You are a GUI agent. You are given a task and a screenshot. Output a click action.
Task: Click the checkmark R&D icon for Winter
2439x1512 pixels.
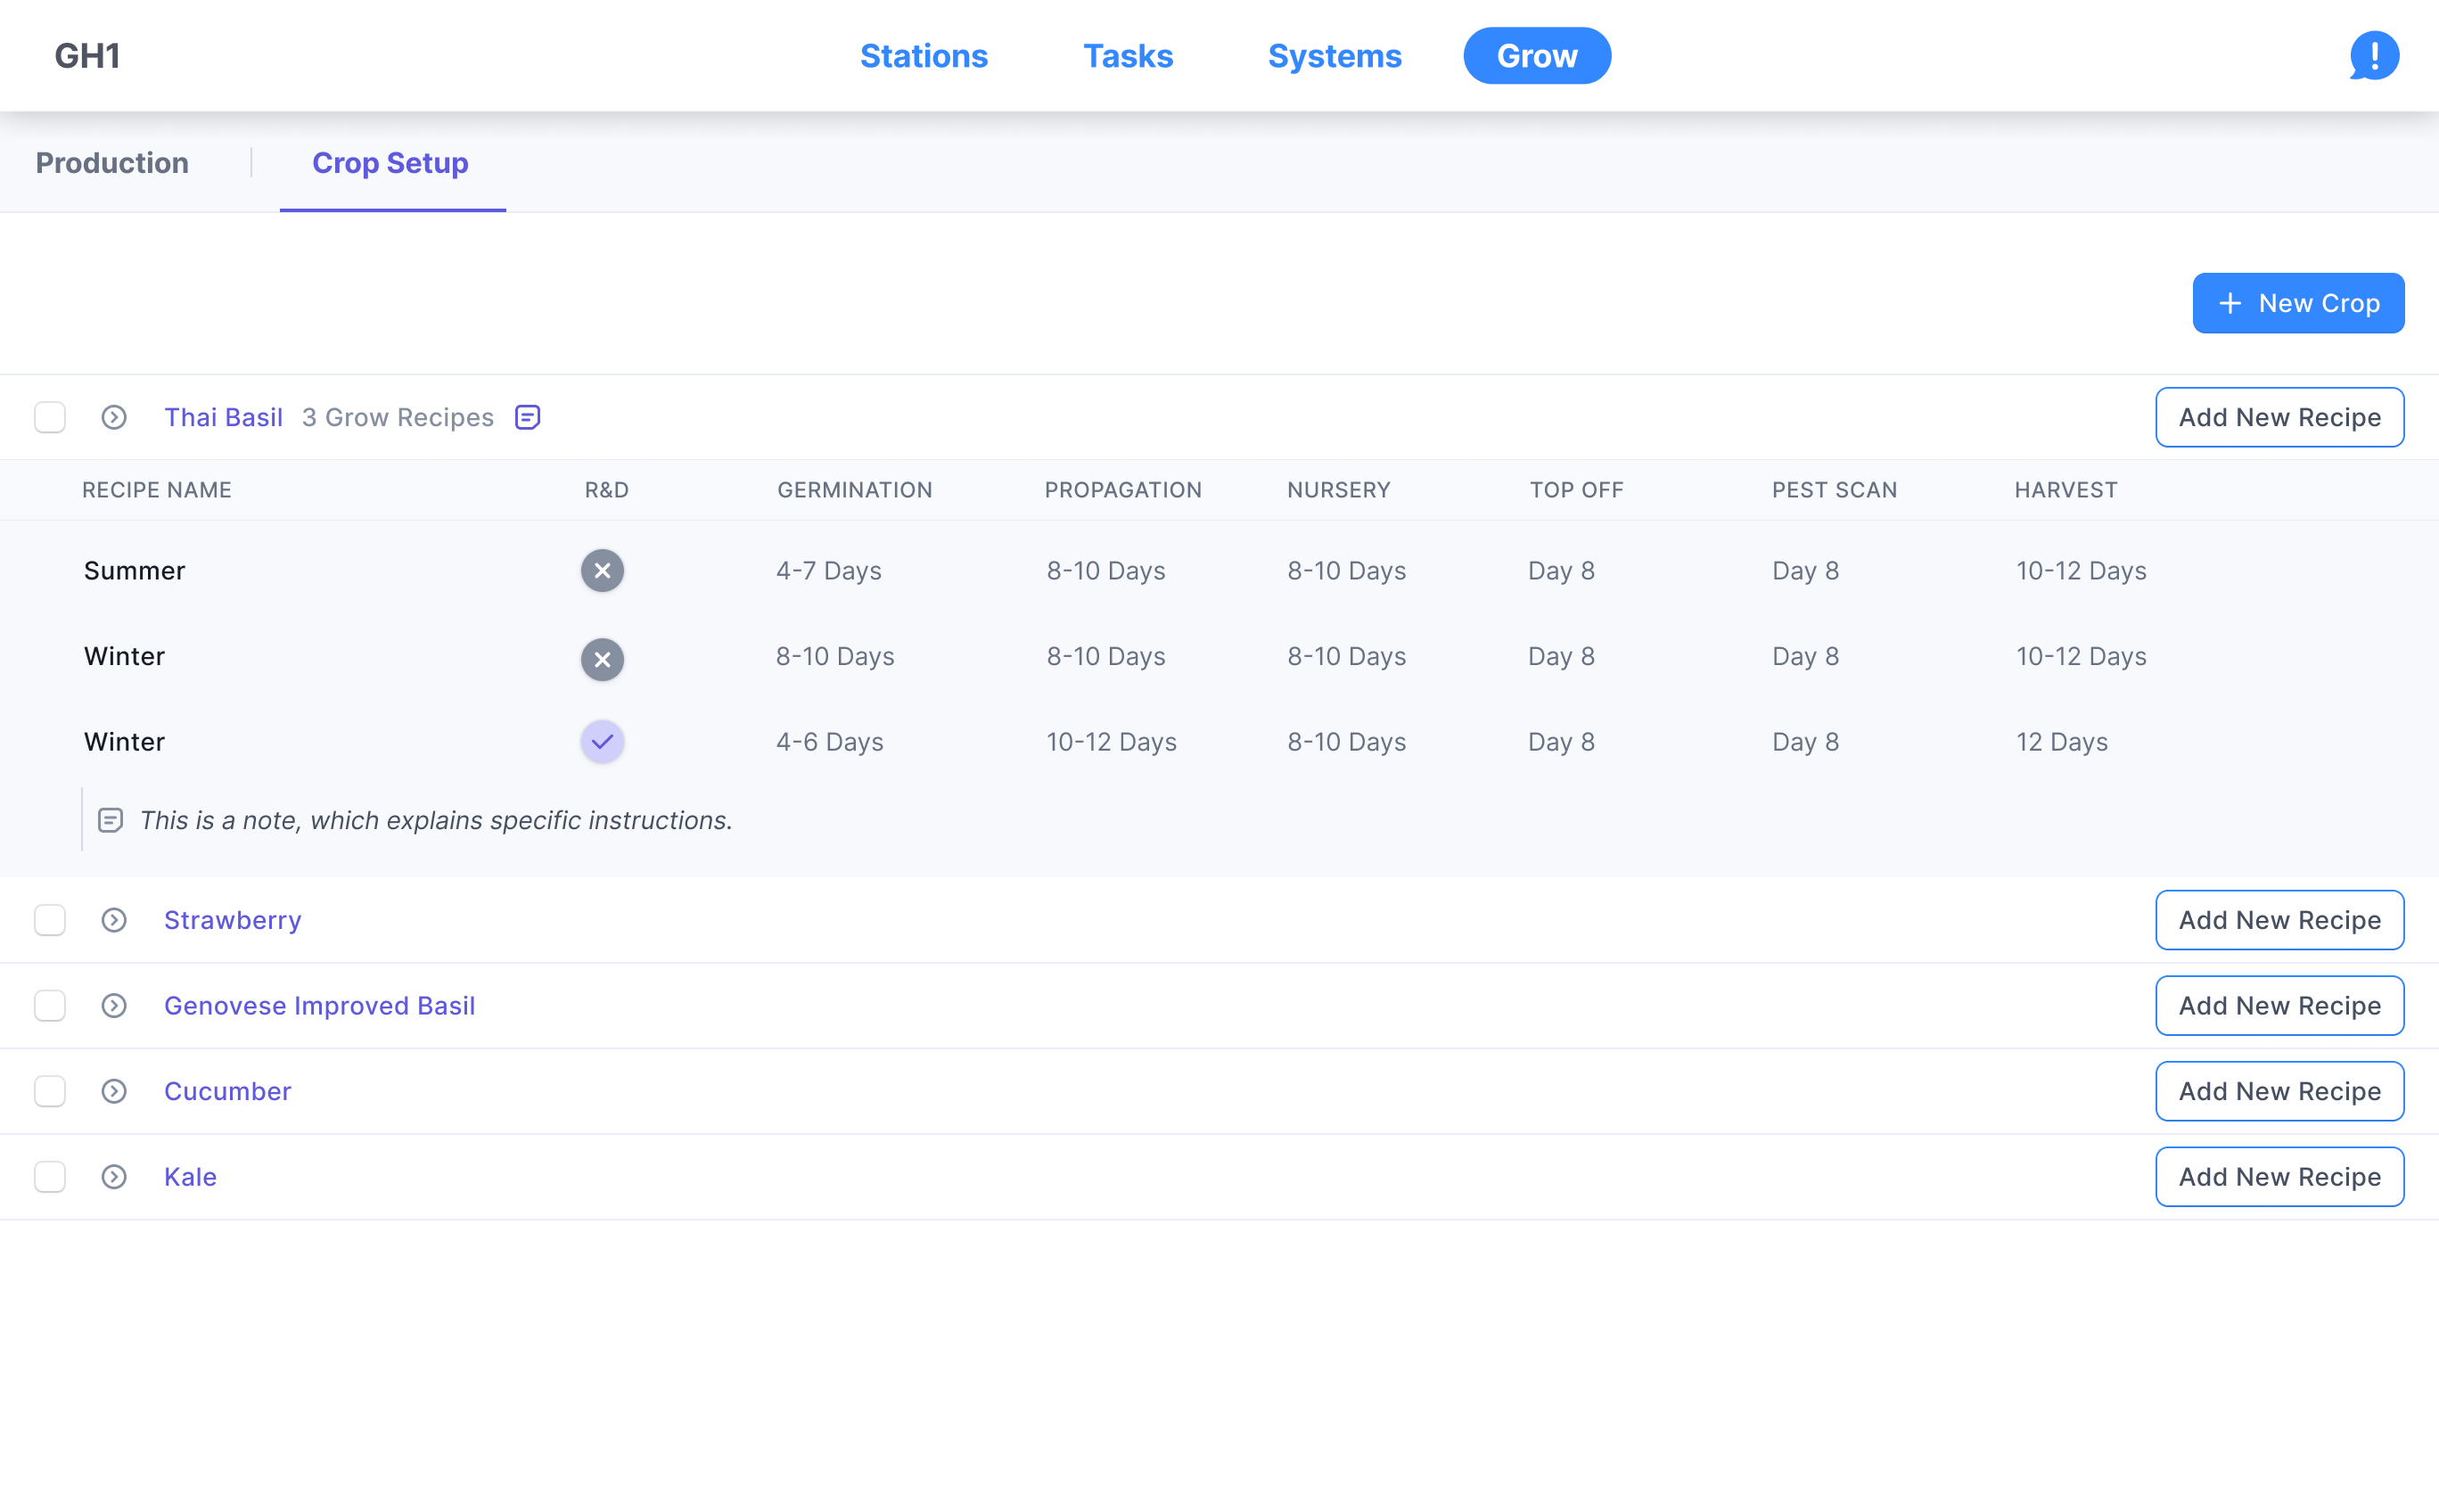tap(602, 742)
